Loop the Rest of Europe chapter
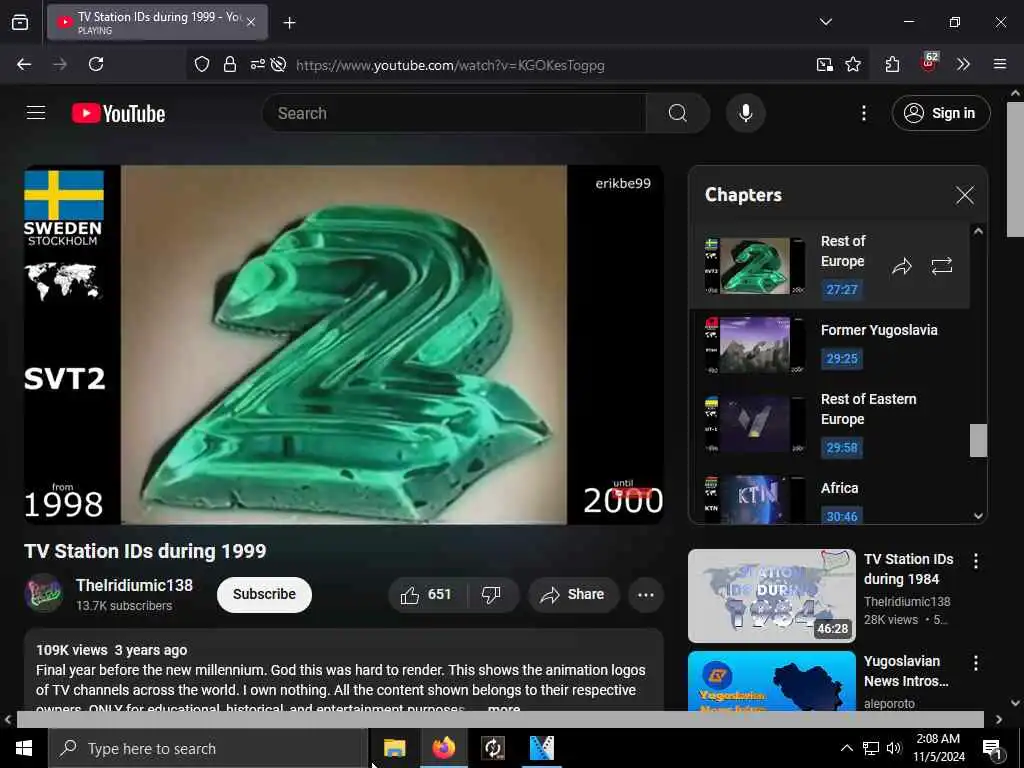 tap(941, 266)
